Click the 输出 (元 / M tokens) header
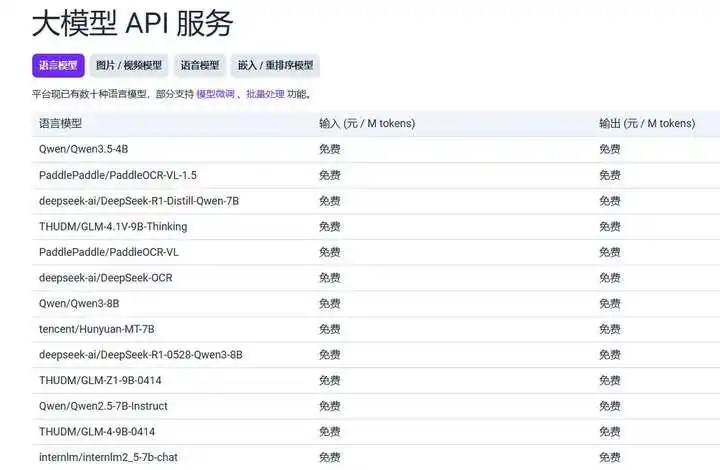The width and height of the screenshot is (720, 470). click(x=647, y=123)
